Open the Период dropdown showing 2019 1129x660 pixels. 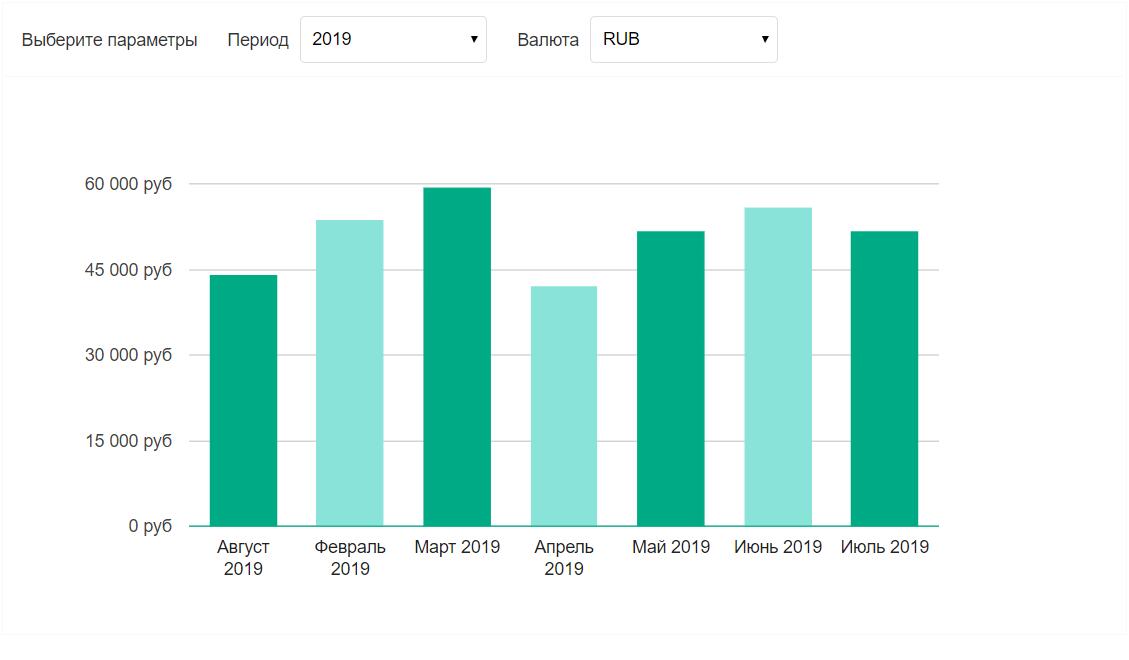[392, 39]
